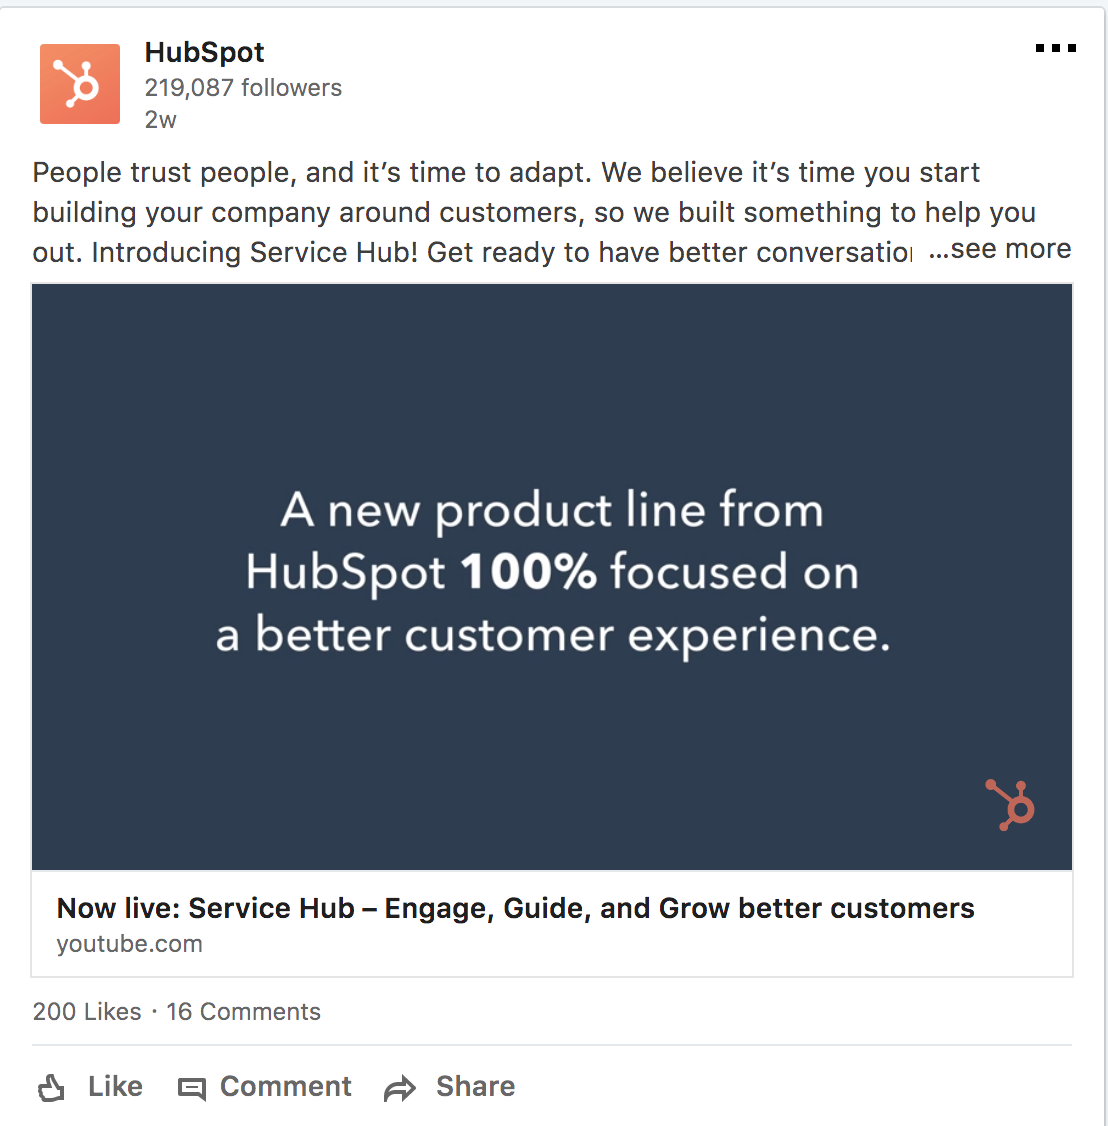Click the speech bubble Comment icon
This screenshot has height=1126, width=1108.
191,1088
